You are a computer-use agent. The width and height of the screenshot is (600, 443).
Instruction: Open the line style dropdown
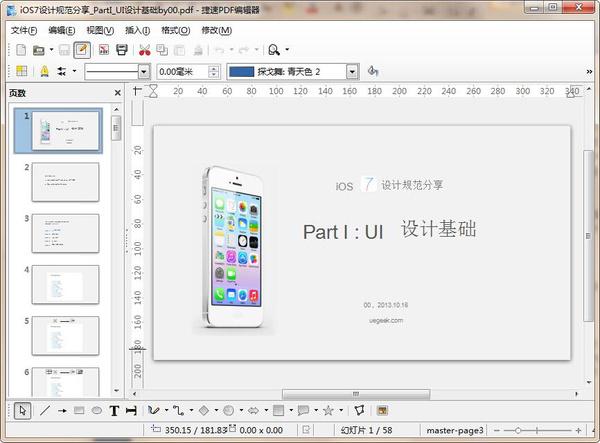(144, 72)
